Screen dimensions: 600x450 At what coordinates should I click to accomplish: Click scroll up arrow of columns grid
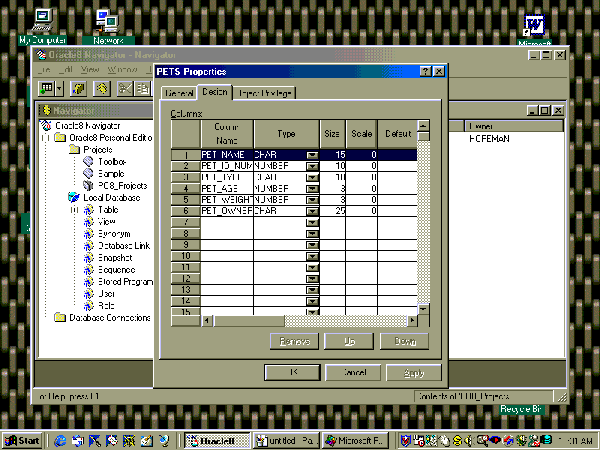[423, 126]
